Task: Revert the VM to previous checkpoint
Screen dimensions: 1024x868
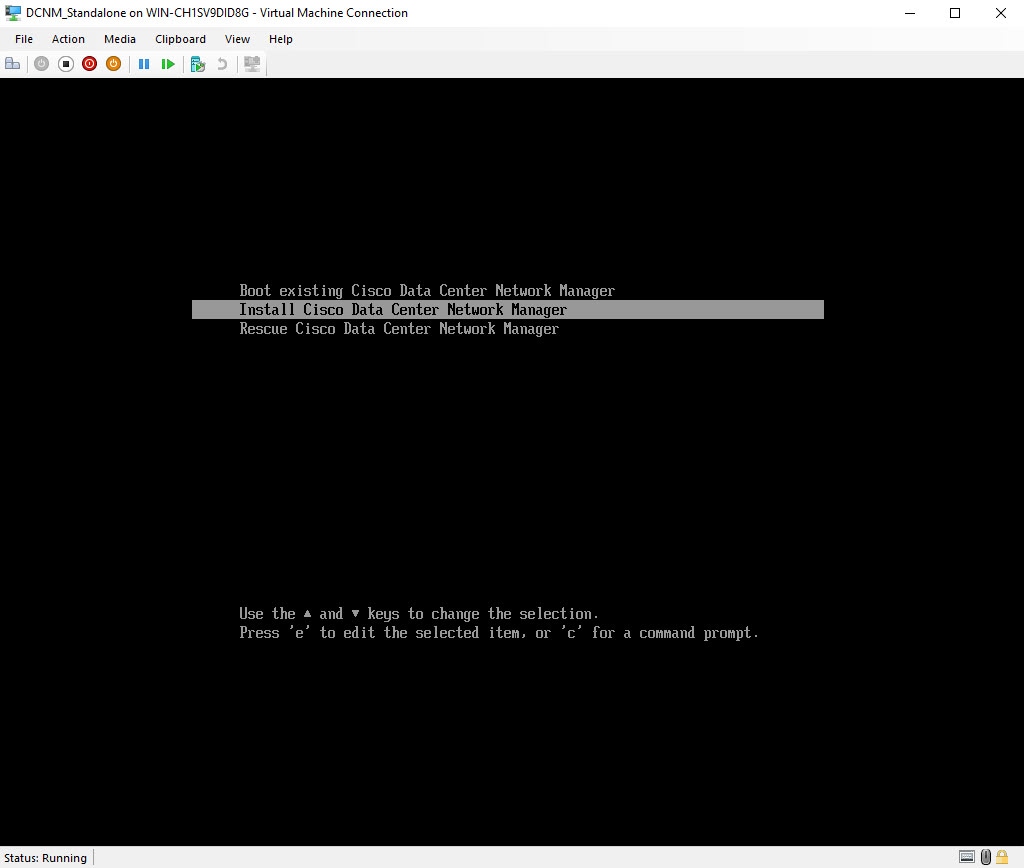Action: point(222,64)
